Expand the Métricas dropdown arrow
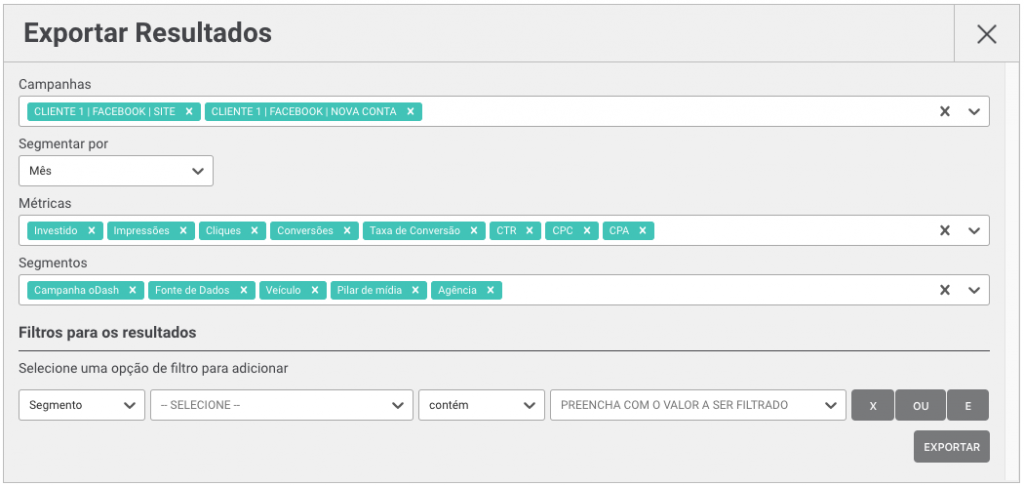1024x486 pixels. click(x=974, y=231)
